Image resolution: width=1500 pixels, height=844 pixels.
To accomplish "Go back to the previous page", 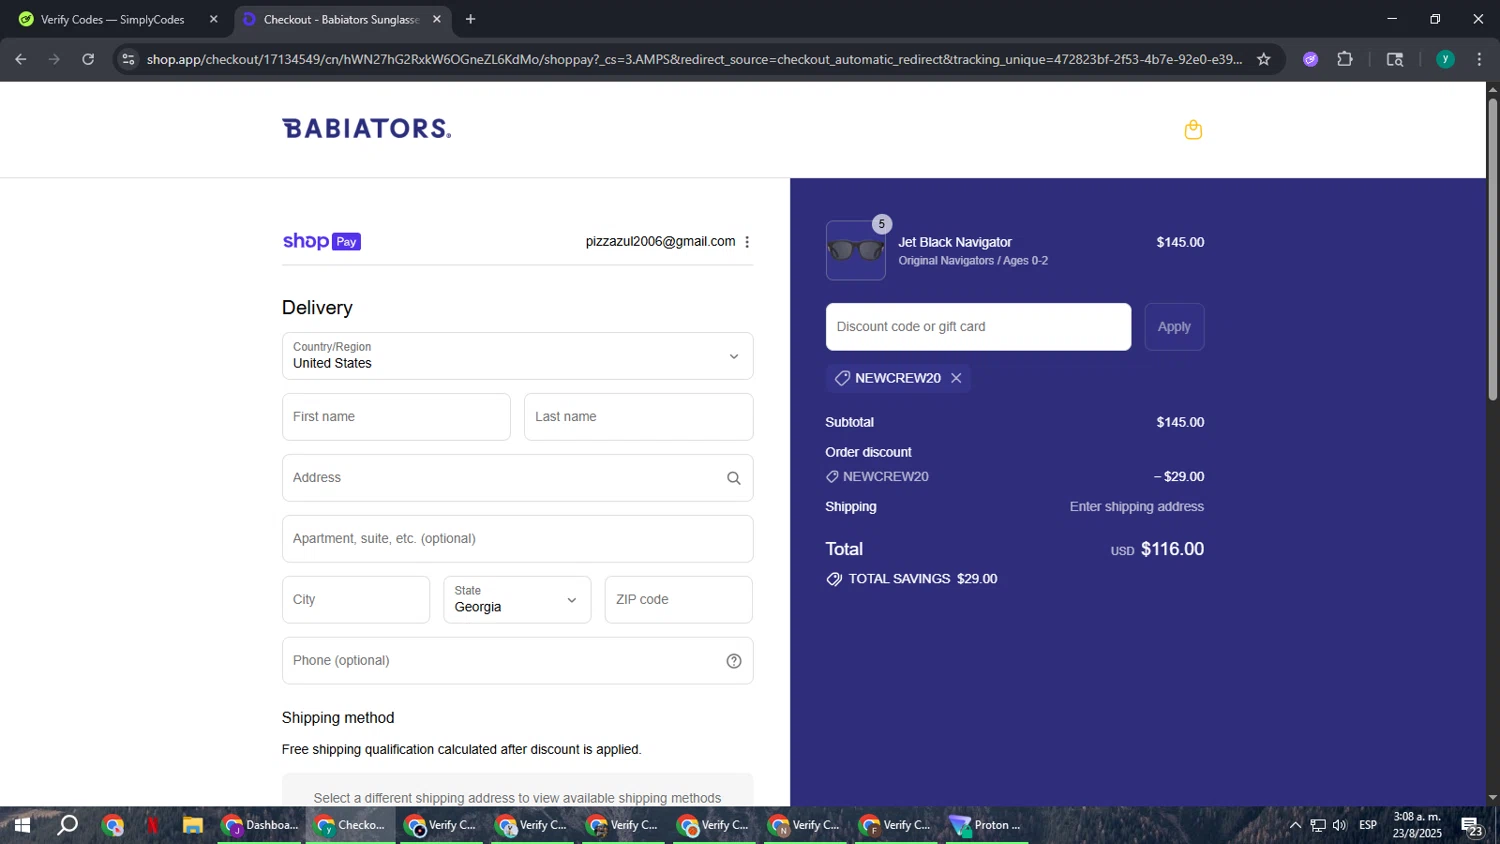I will (x=20, y=59).
